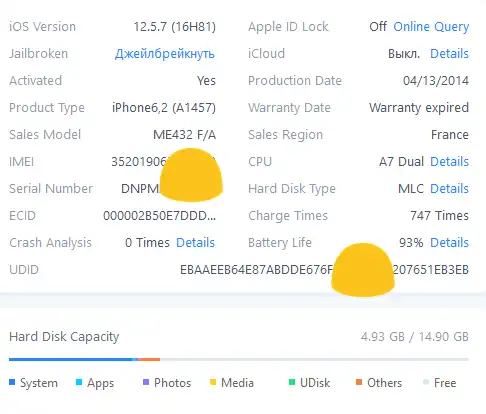This screenshot has width=486, height=414.
Task: Open the Jailbroken Джейлбрейкнуть link
Action: tap(165, 54)
